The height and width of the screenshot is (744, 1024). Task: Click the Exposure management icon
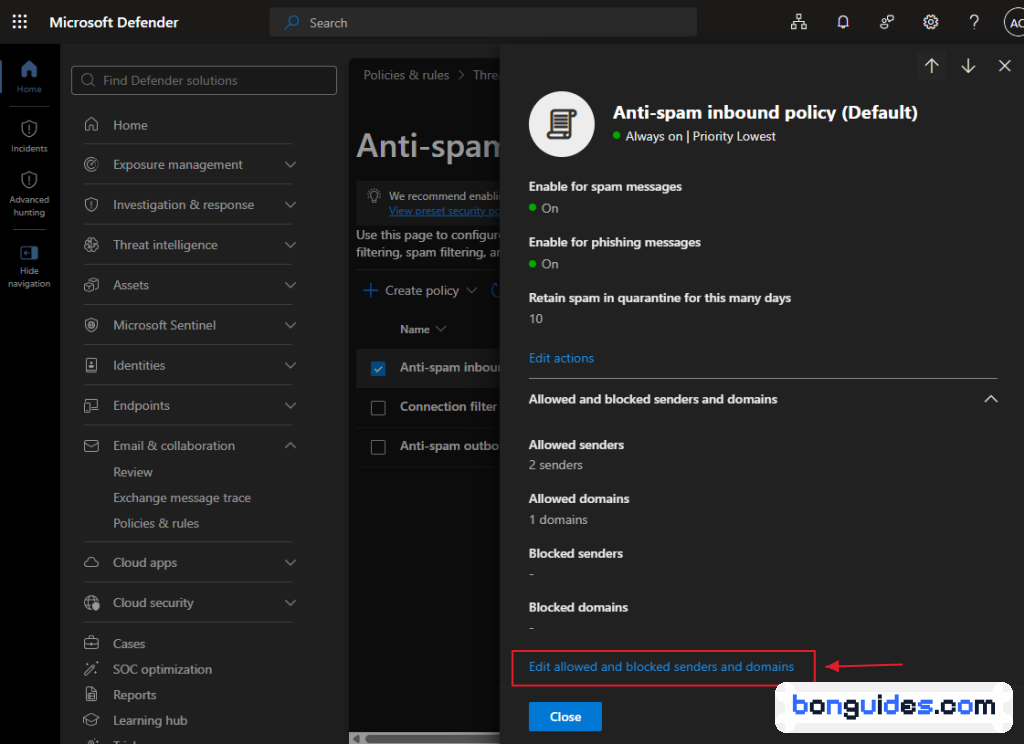pyautogui.click(x=91, y=165)
